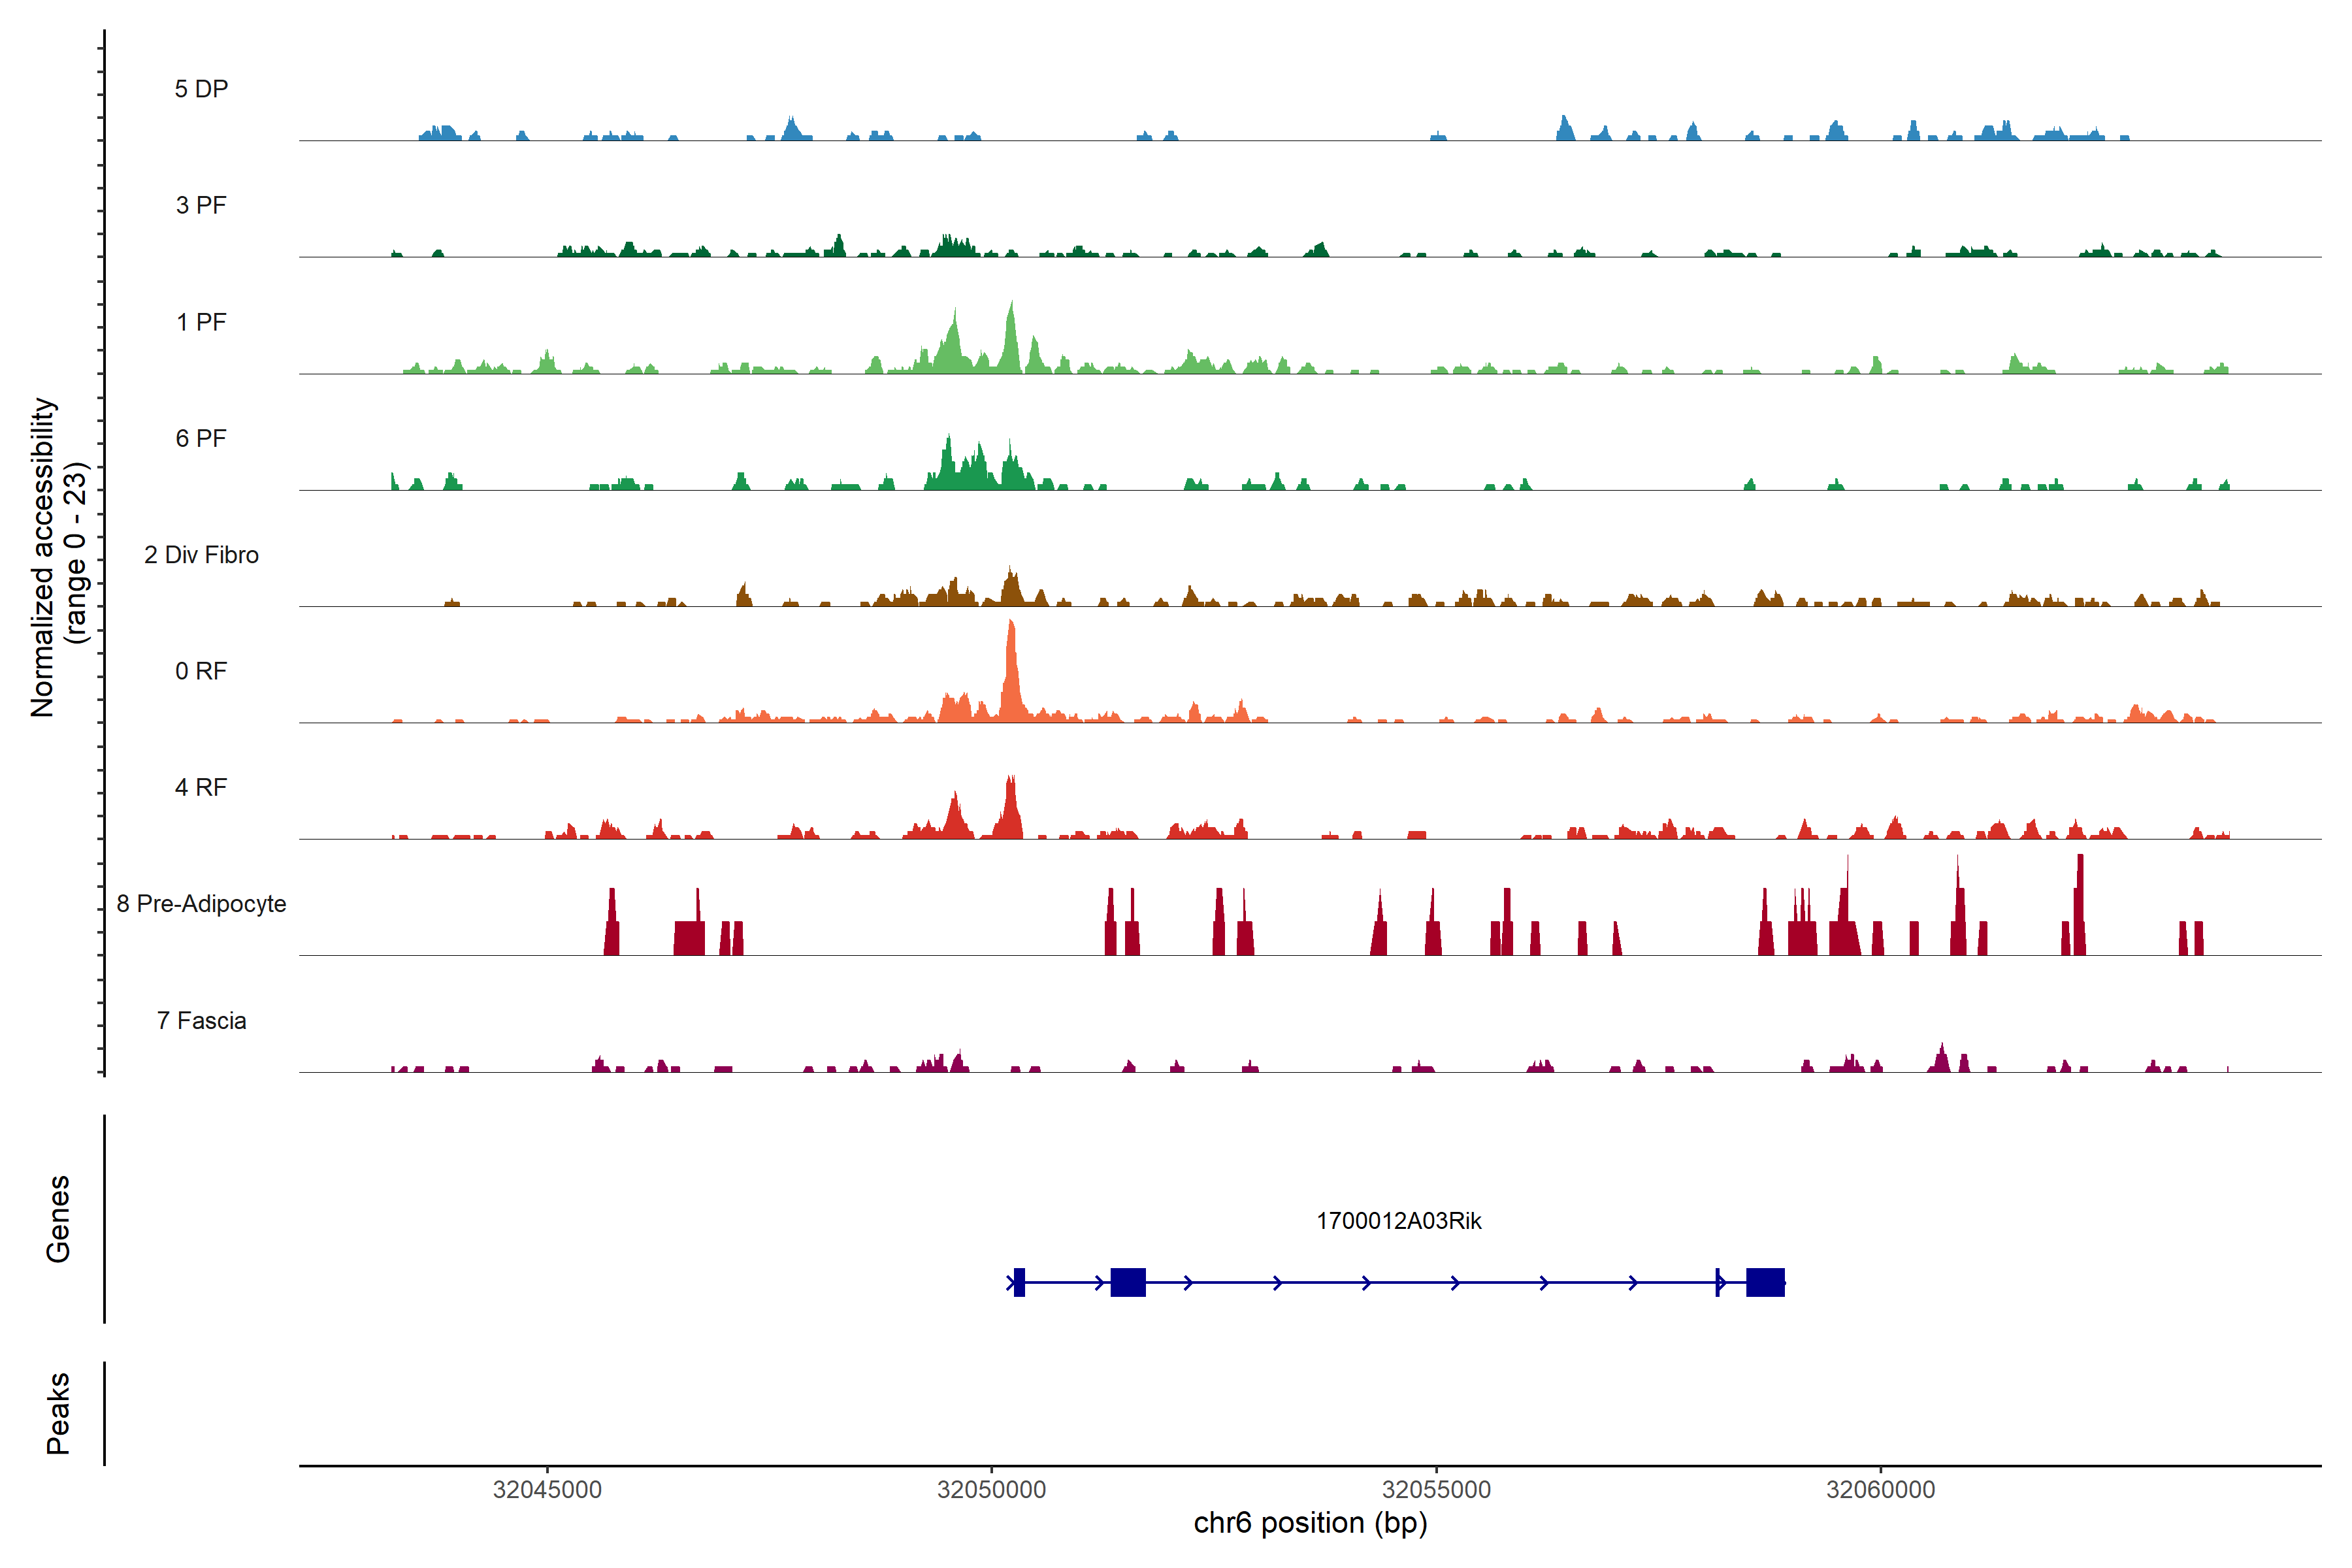Click the 32050000 axis tick label
This screenshot has width=2352, height=1568.
pos(991,1489)
